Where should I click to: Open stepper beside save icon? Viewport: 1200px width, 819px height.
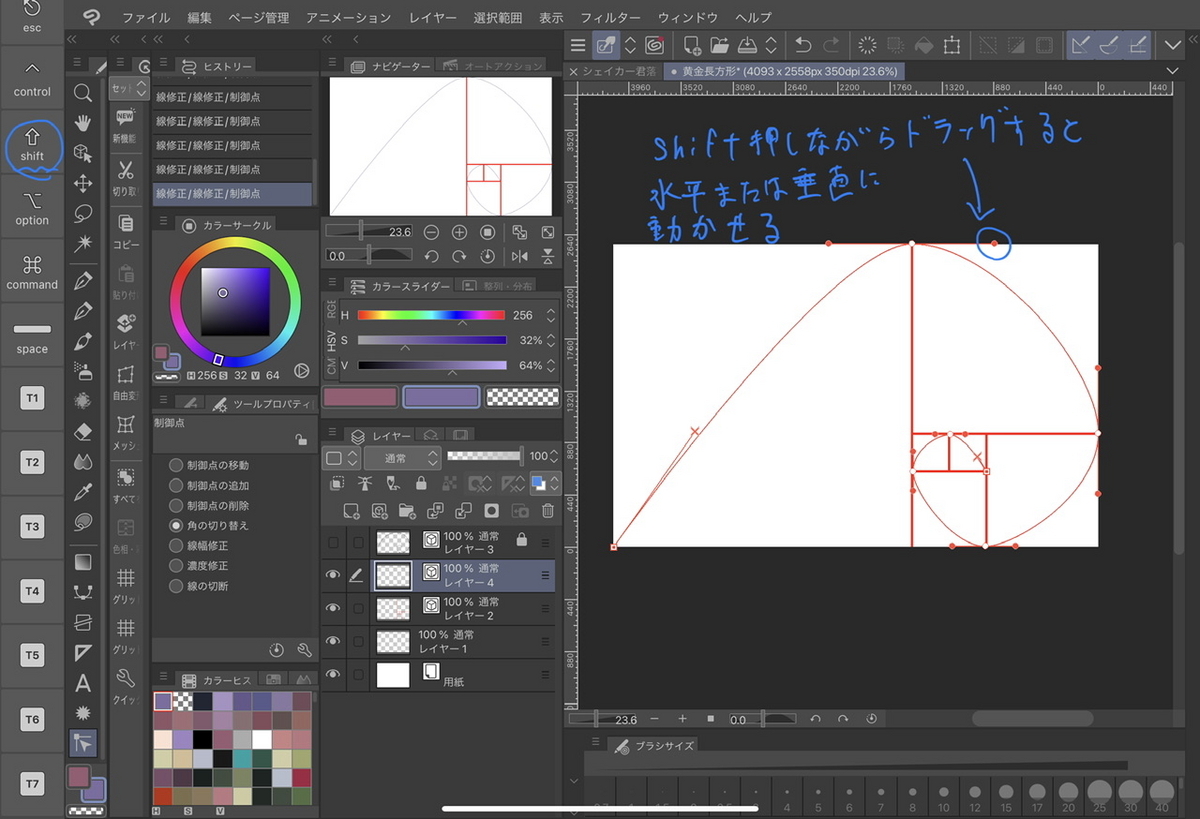click(771, 45)
